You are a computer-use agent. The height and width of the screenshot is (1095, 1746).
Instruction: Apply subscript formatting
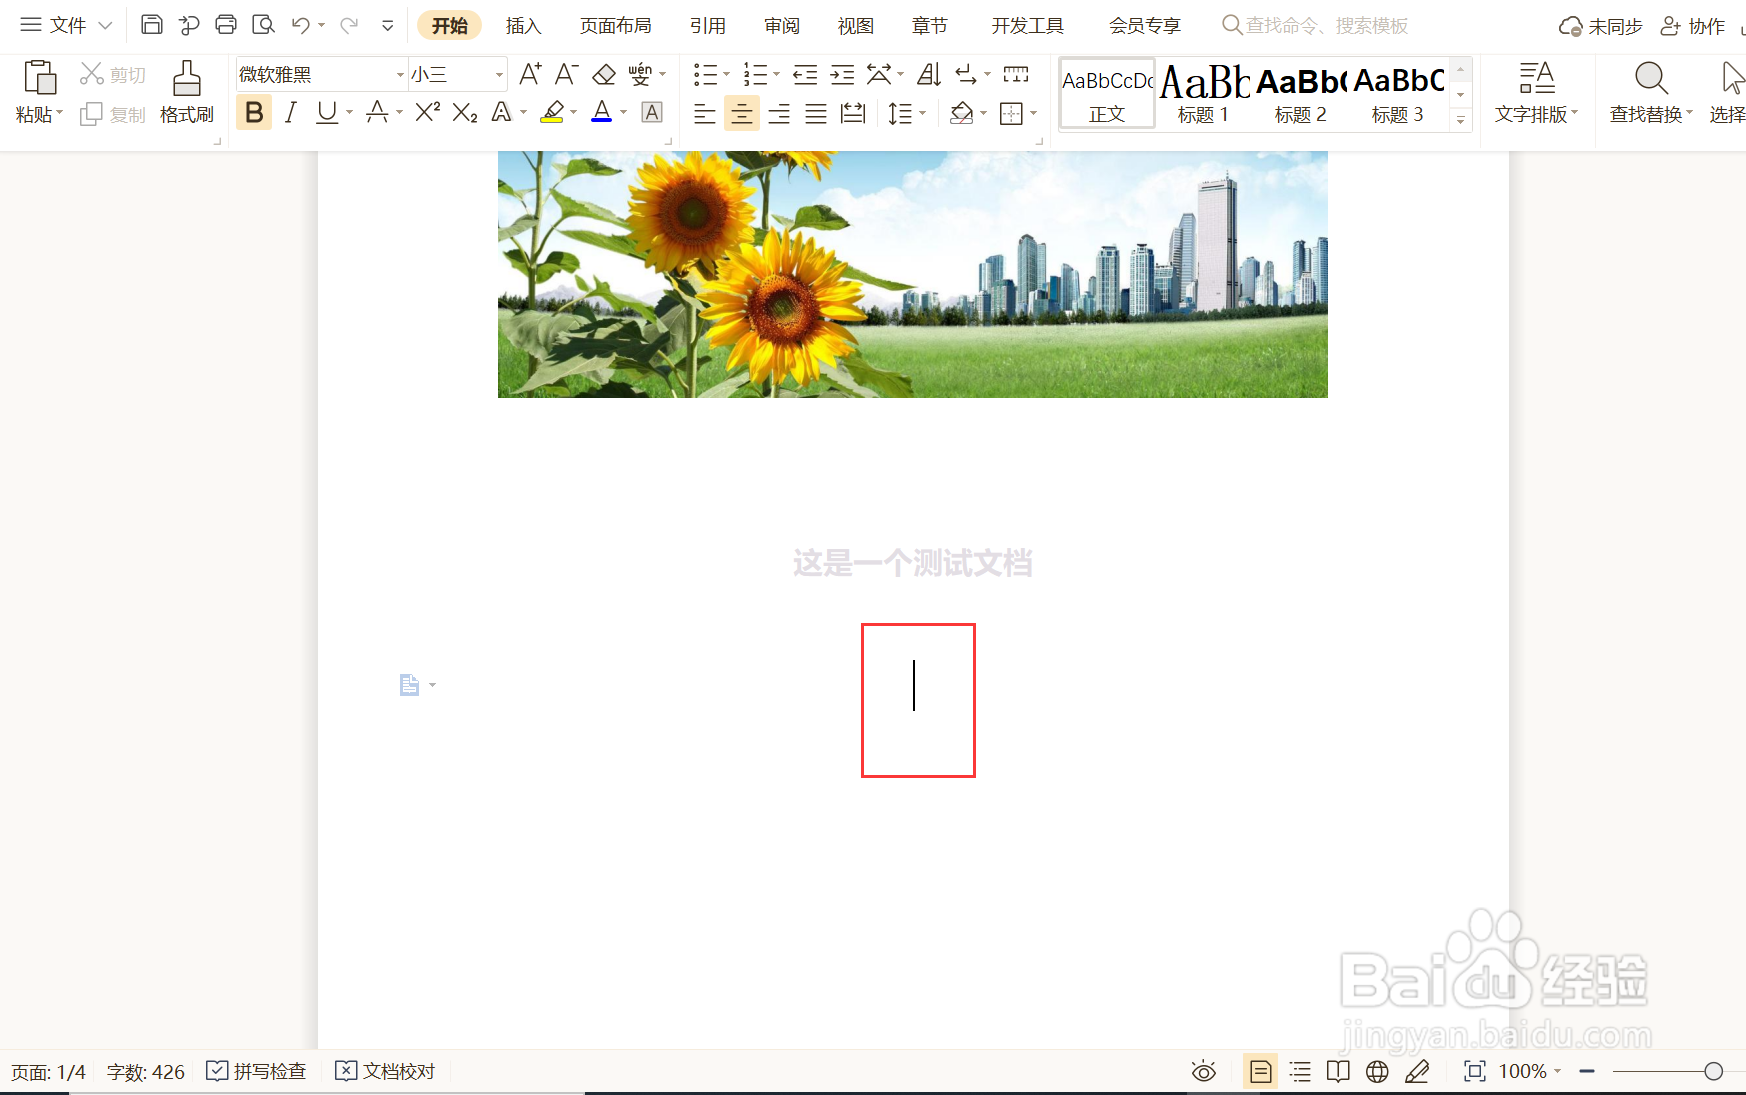coord(465,113)
